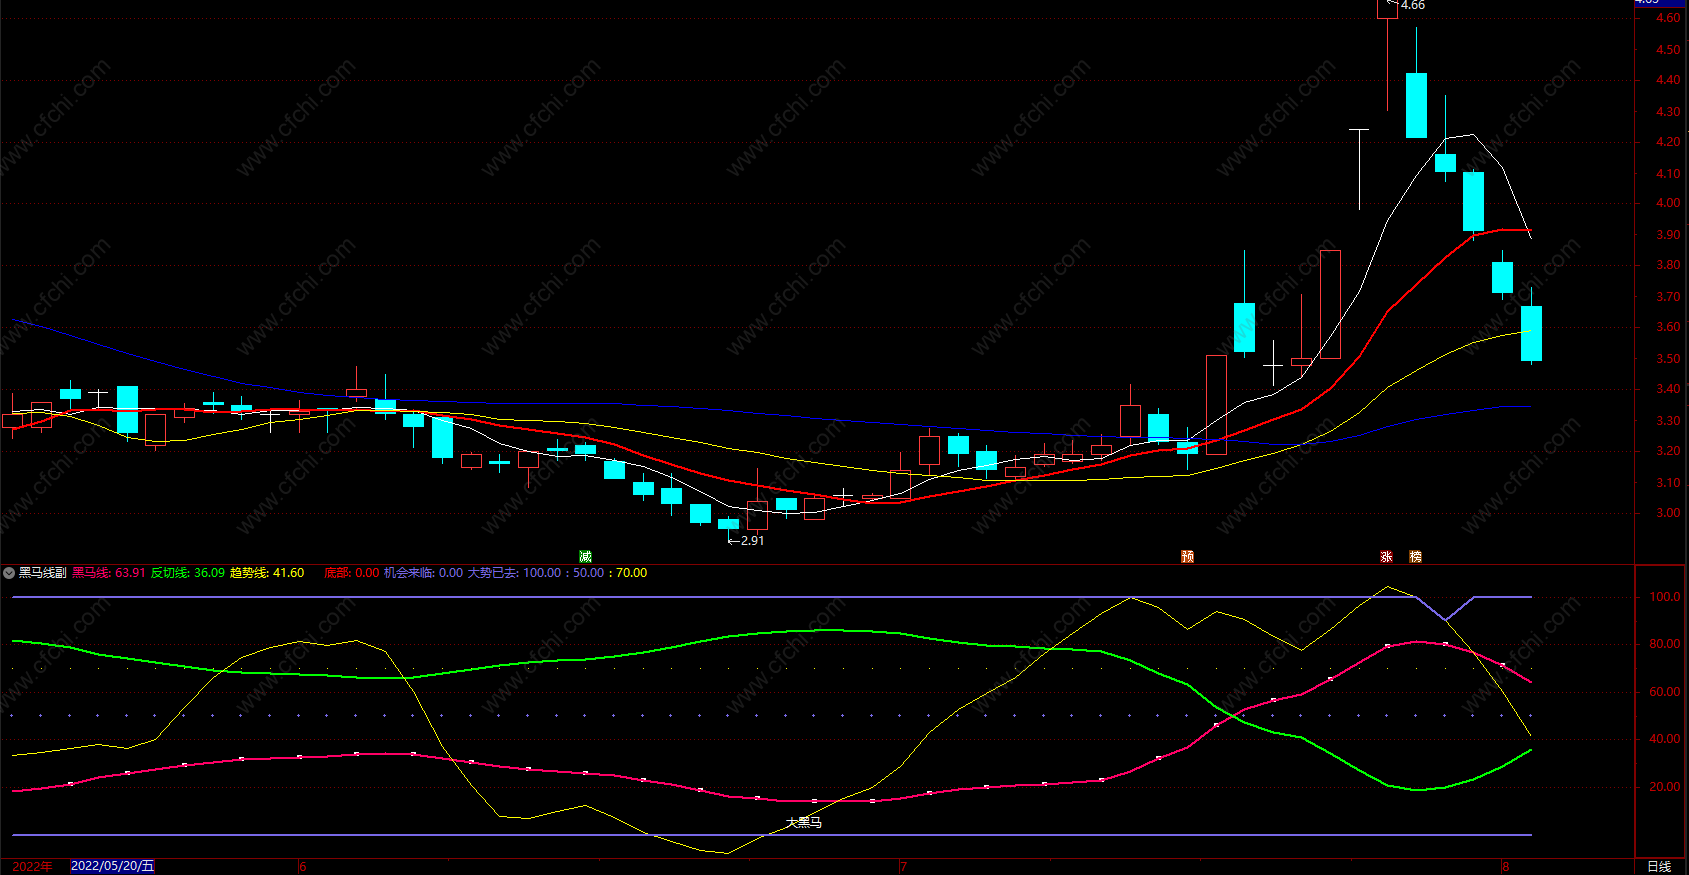The image size is (1689, 875).
Task: Click the 100.0 indicator axis label
Action: pos(1665,597)
